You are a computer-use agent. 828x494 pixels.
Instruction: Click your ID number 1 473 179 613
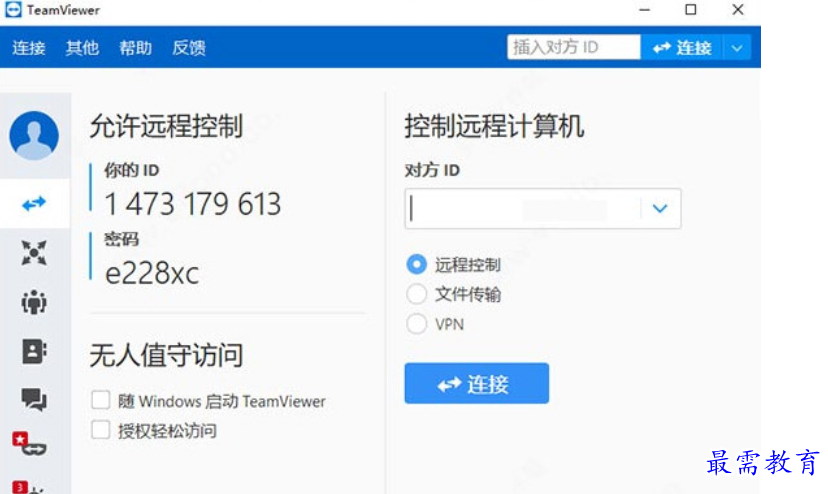click(193, 204)
